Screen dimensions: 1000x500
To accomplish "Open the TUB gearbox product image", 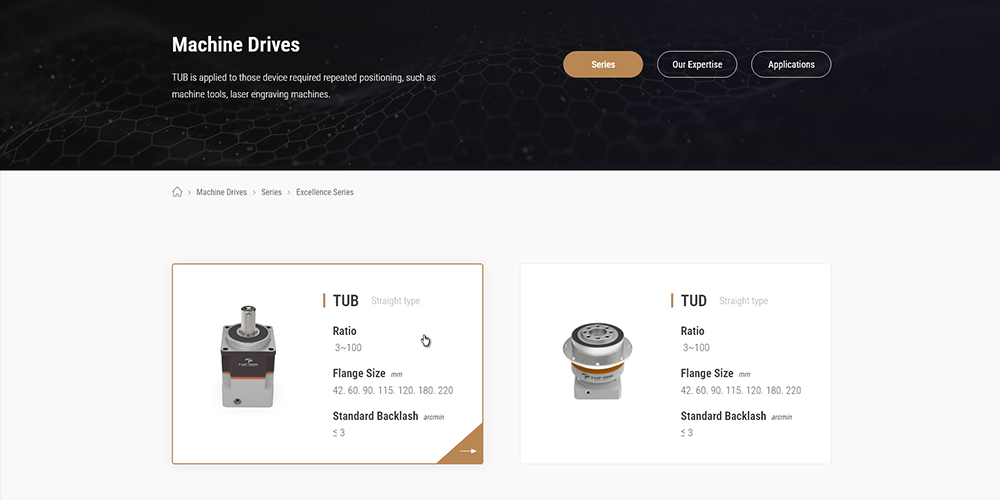I will pos(249,357).
